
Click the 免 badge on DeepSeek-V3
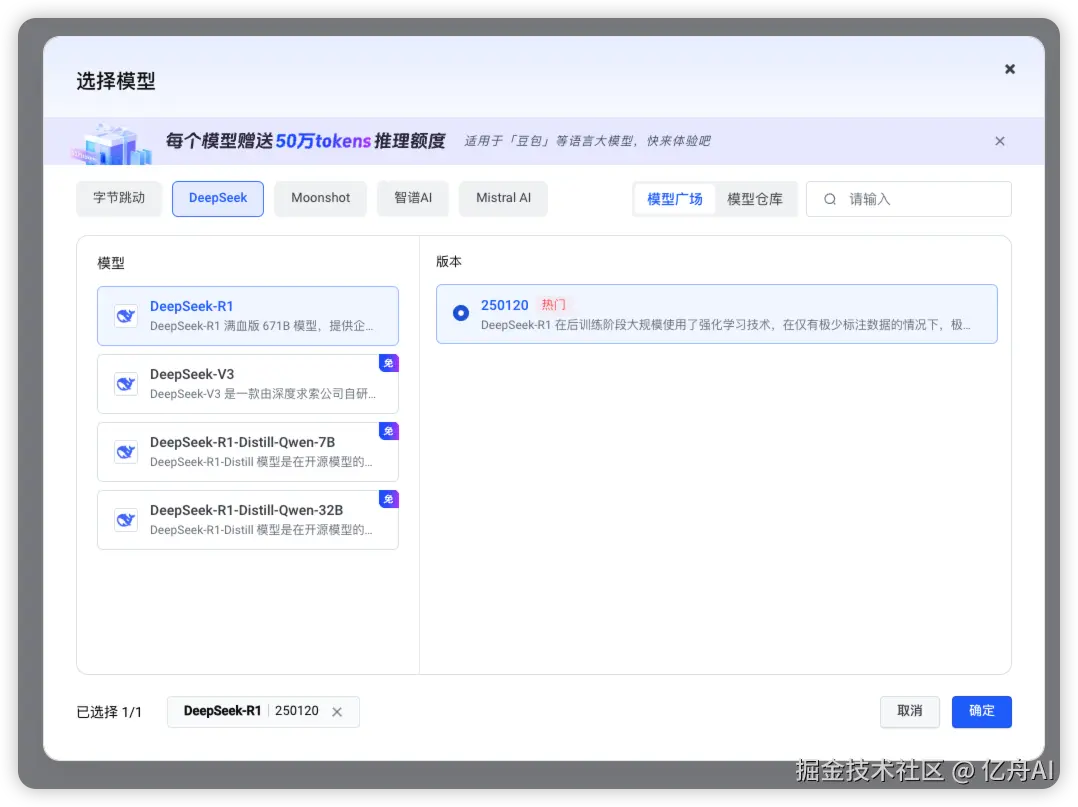(388, 363)
